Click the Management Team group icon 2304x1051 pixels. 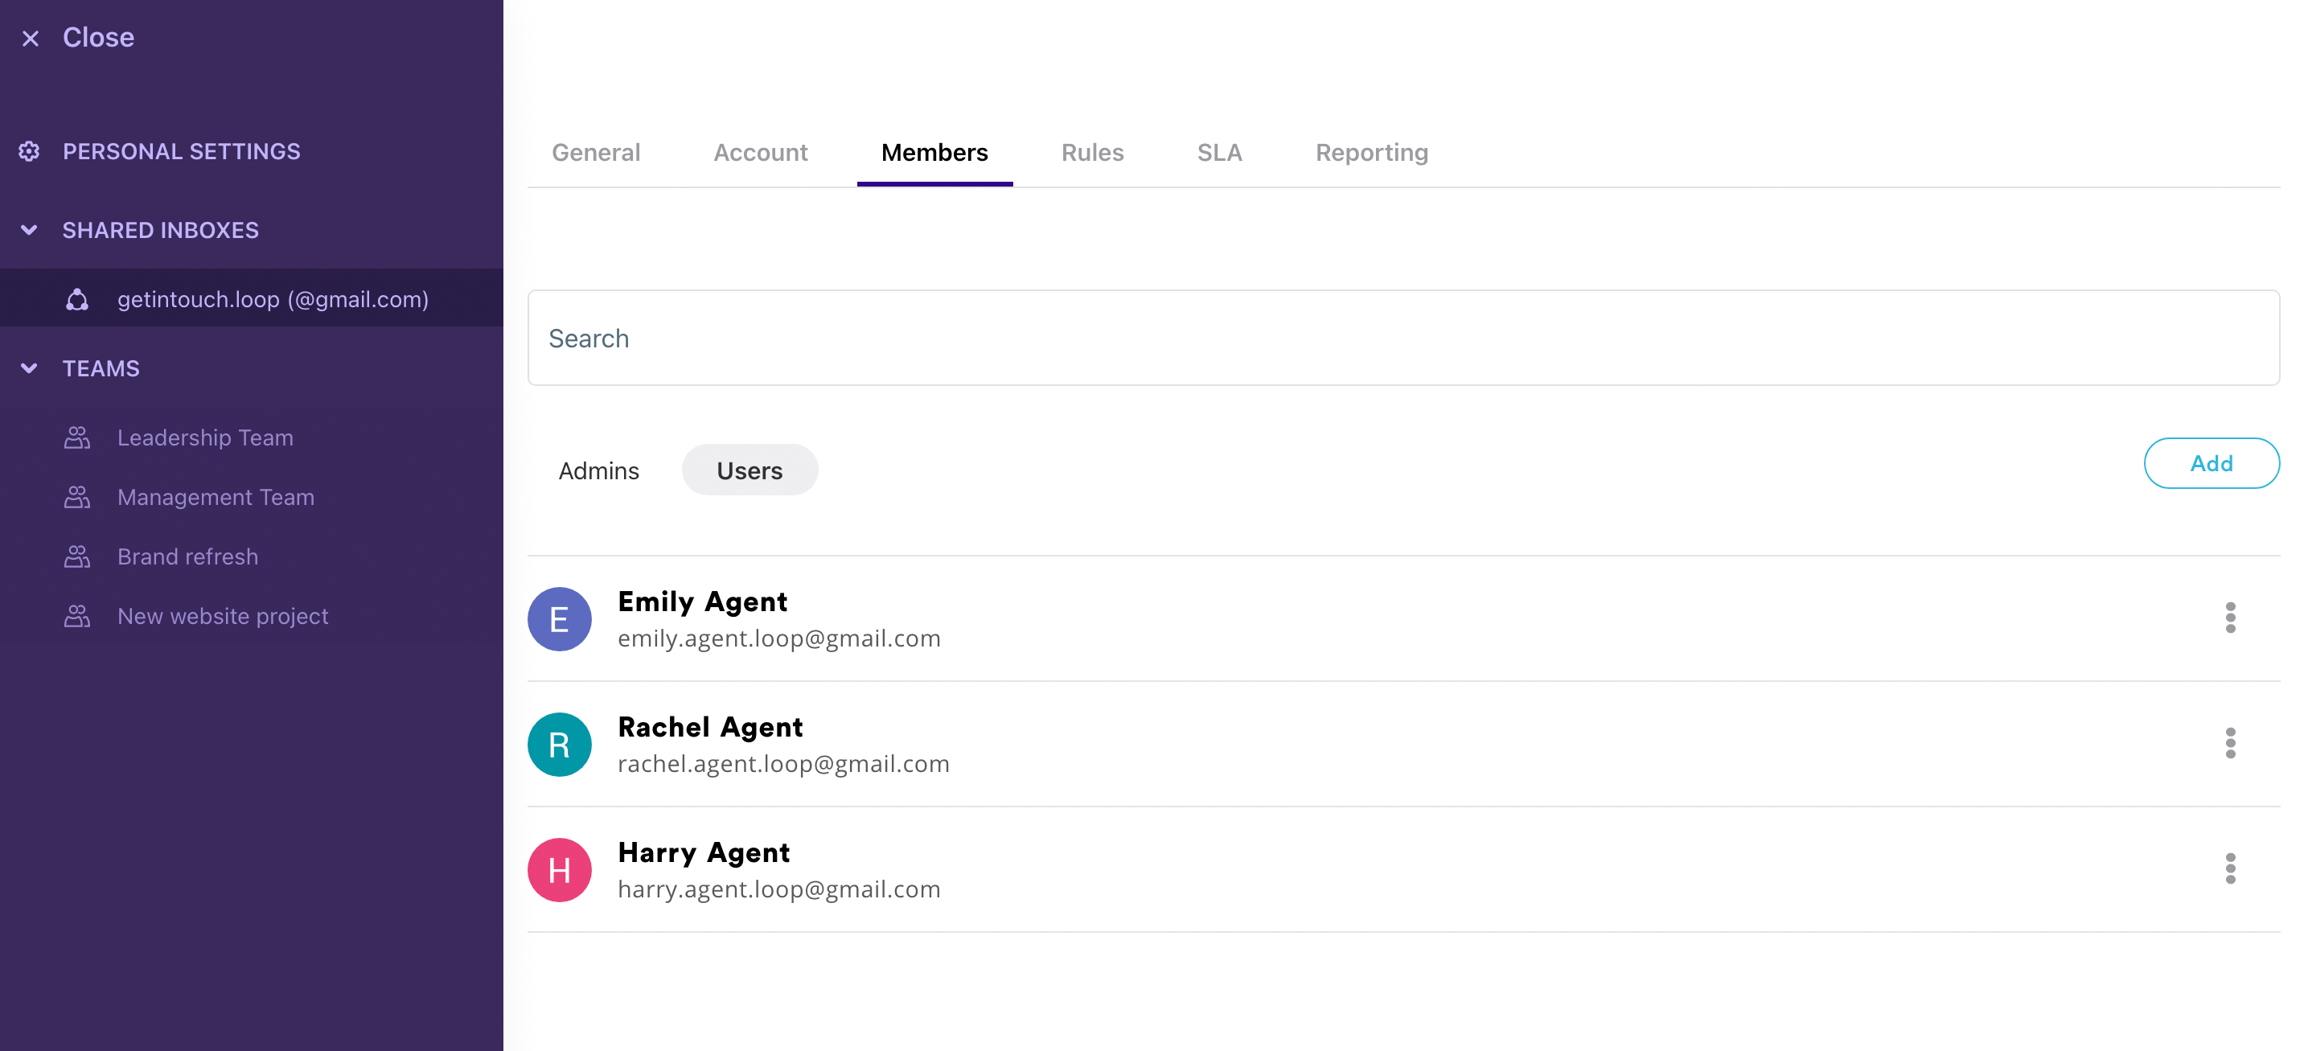click(x=77, y=497)
